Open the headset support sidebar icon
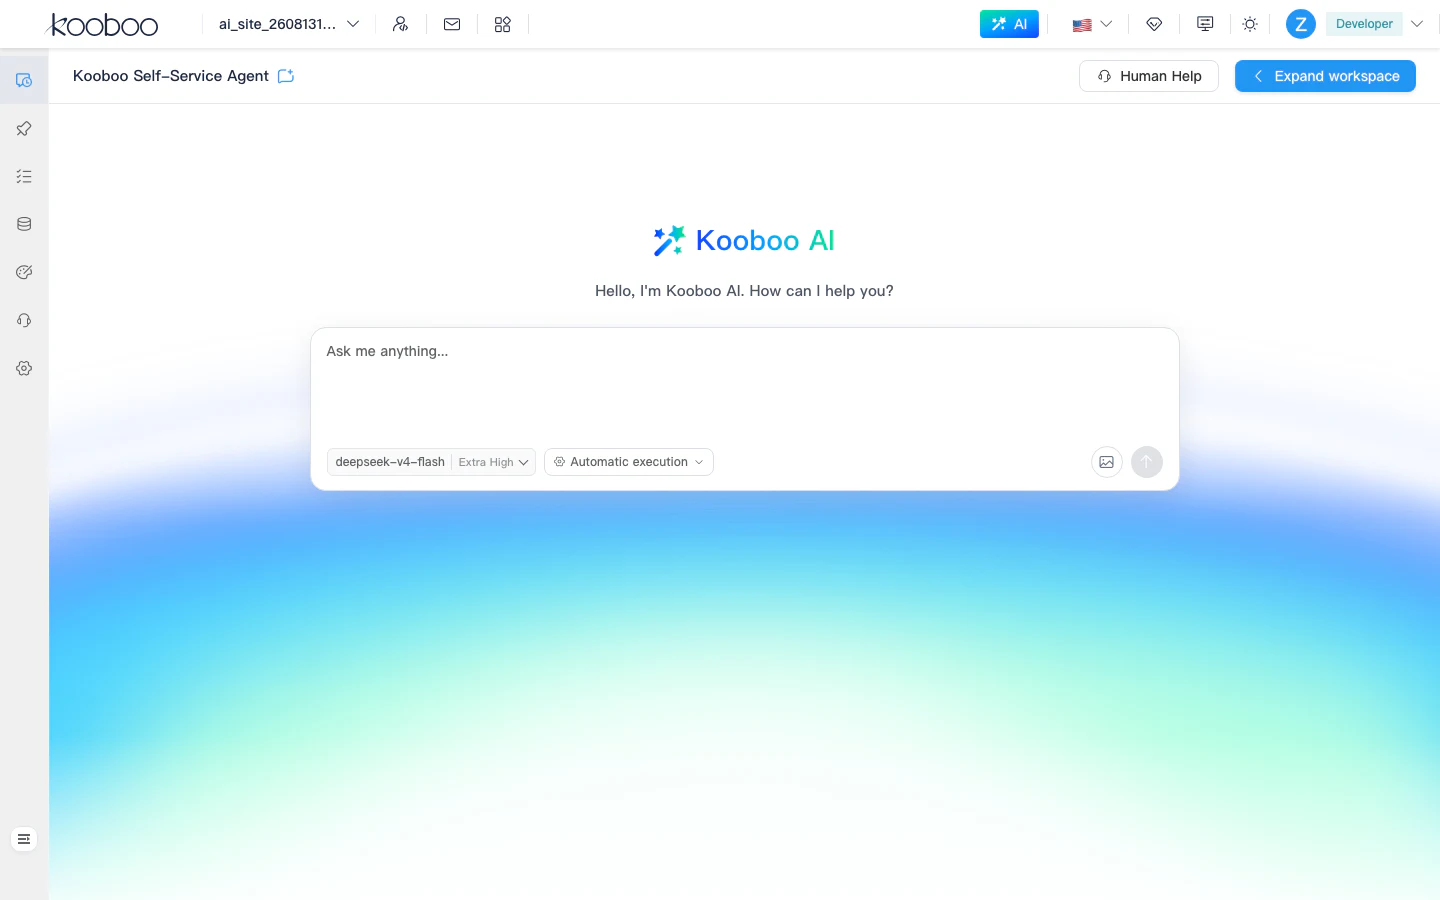The width and height of the screenshot is (1440, 900). 24,320
